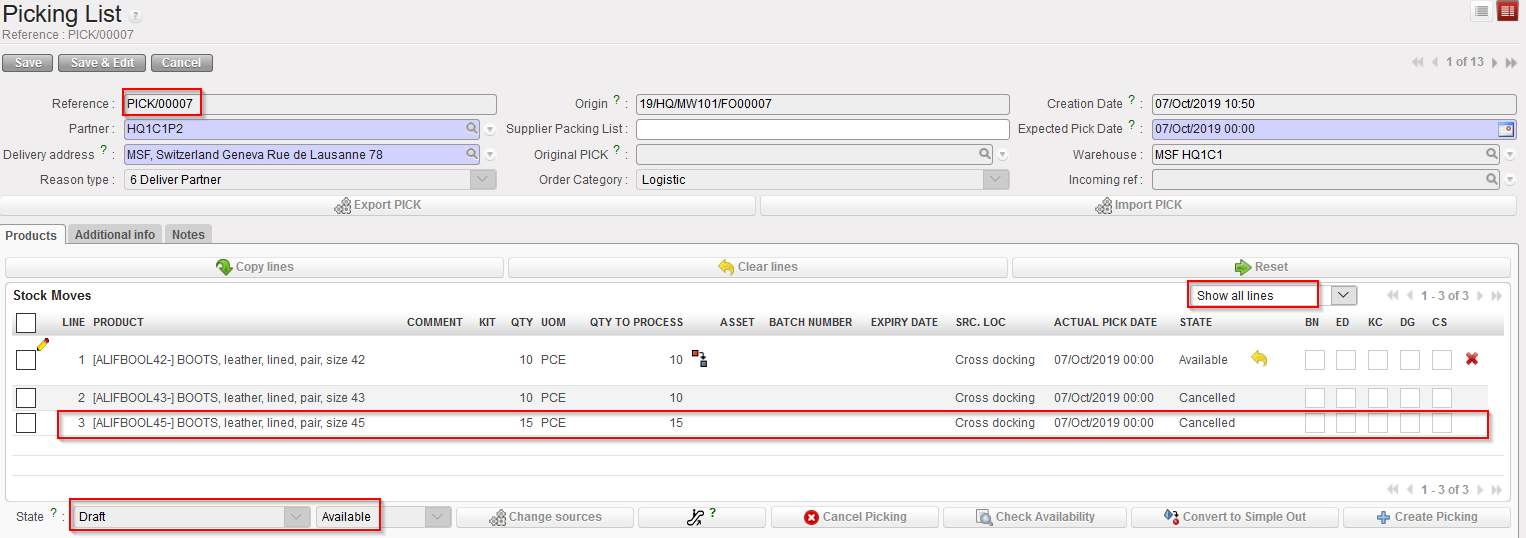
Task: Jump to last record arrow beside '1 of 13'
Action: (x=1511, y=62)
